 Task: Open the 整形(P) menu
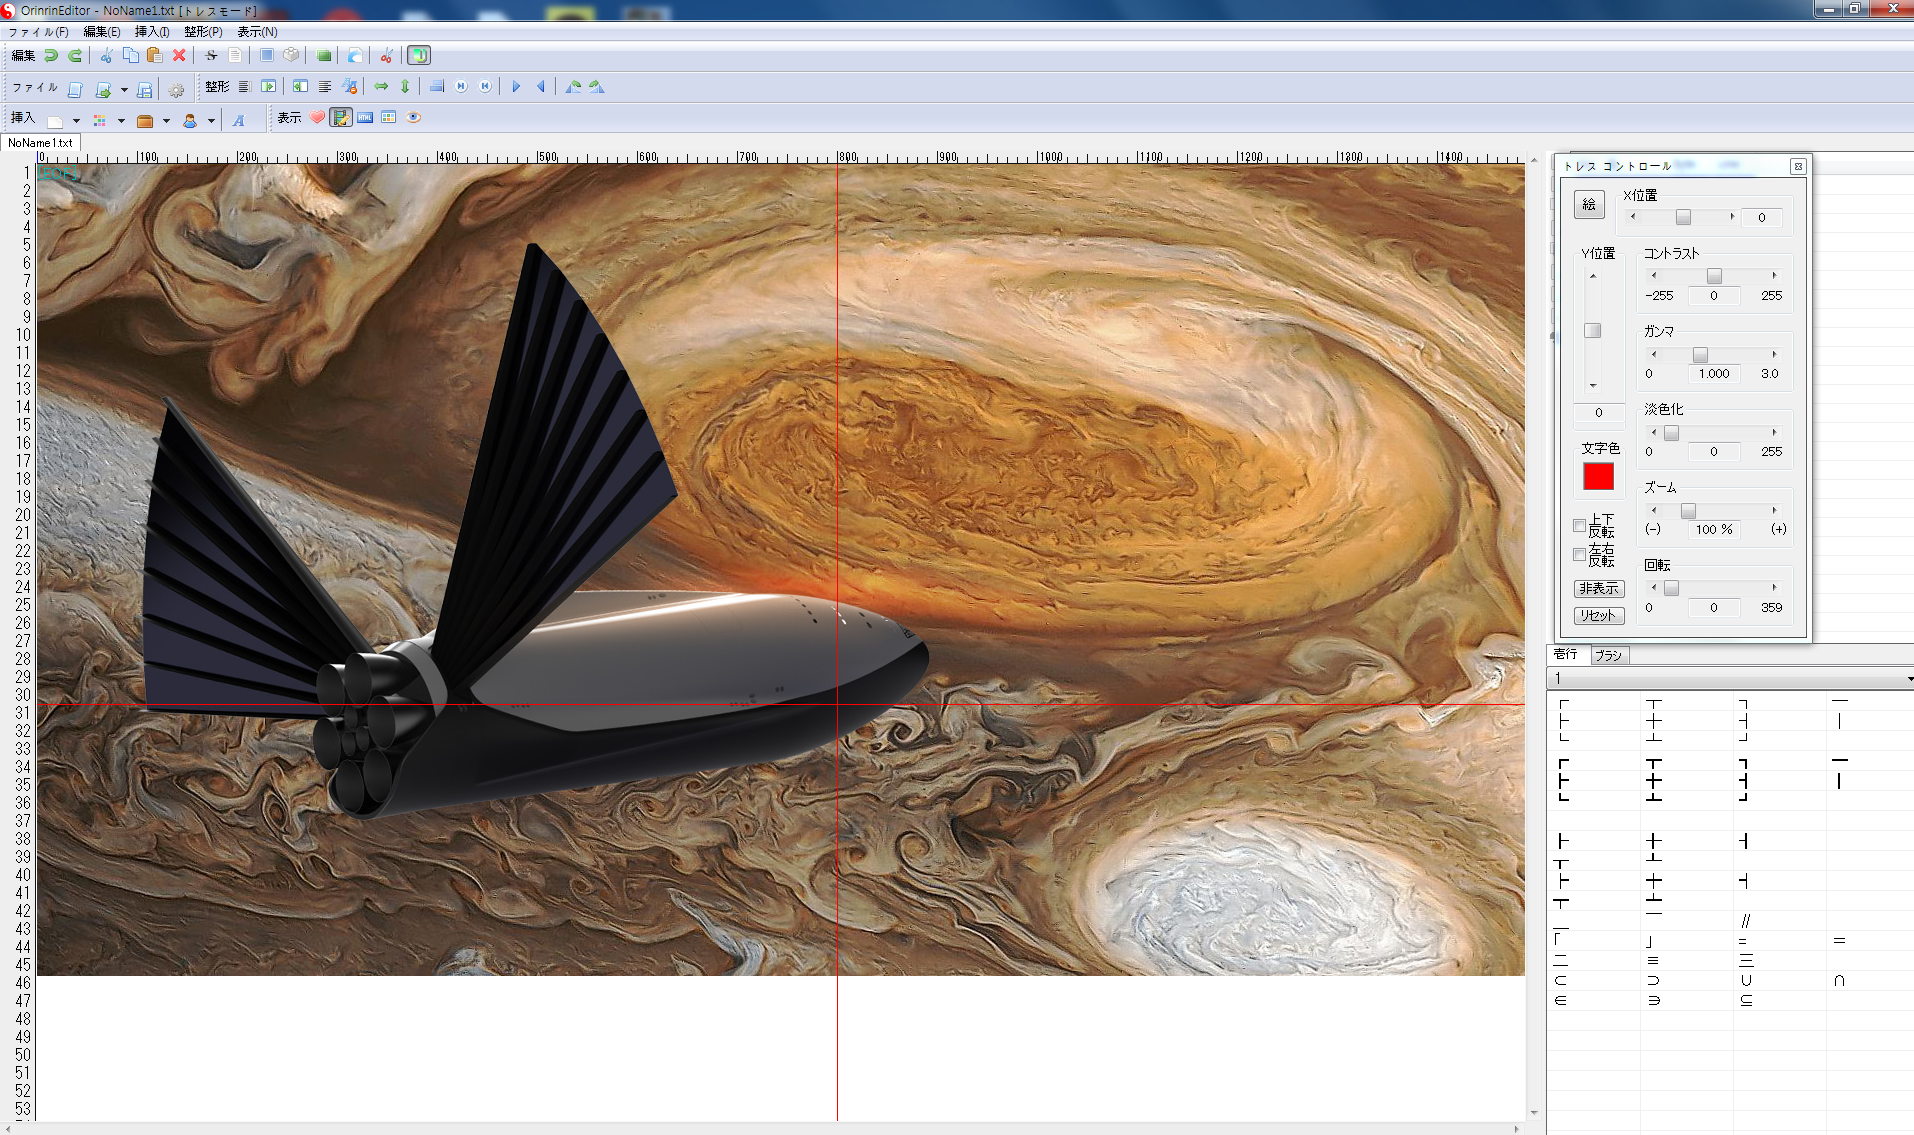pos(203,32)
